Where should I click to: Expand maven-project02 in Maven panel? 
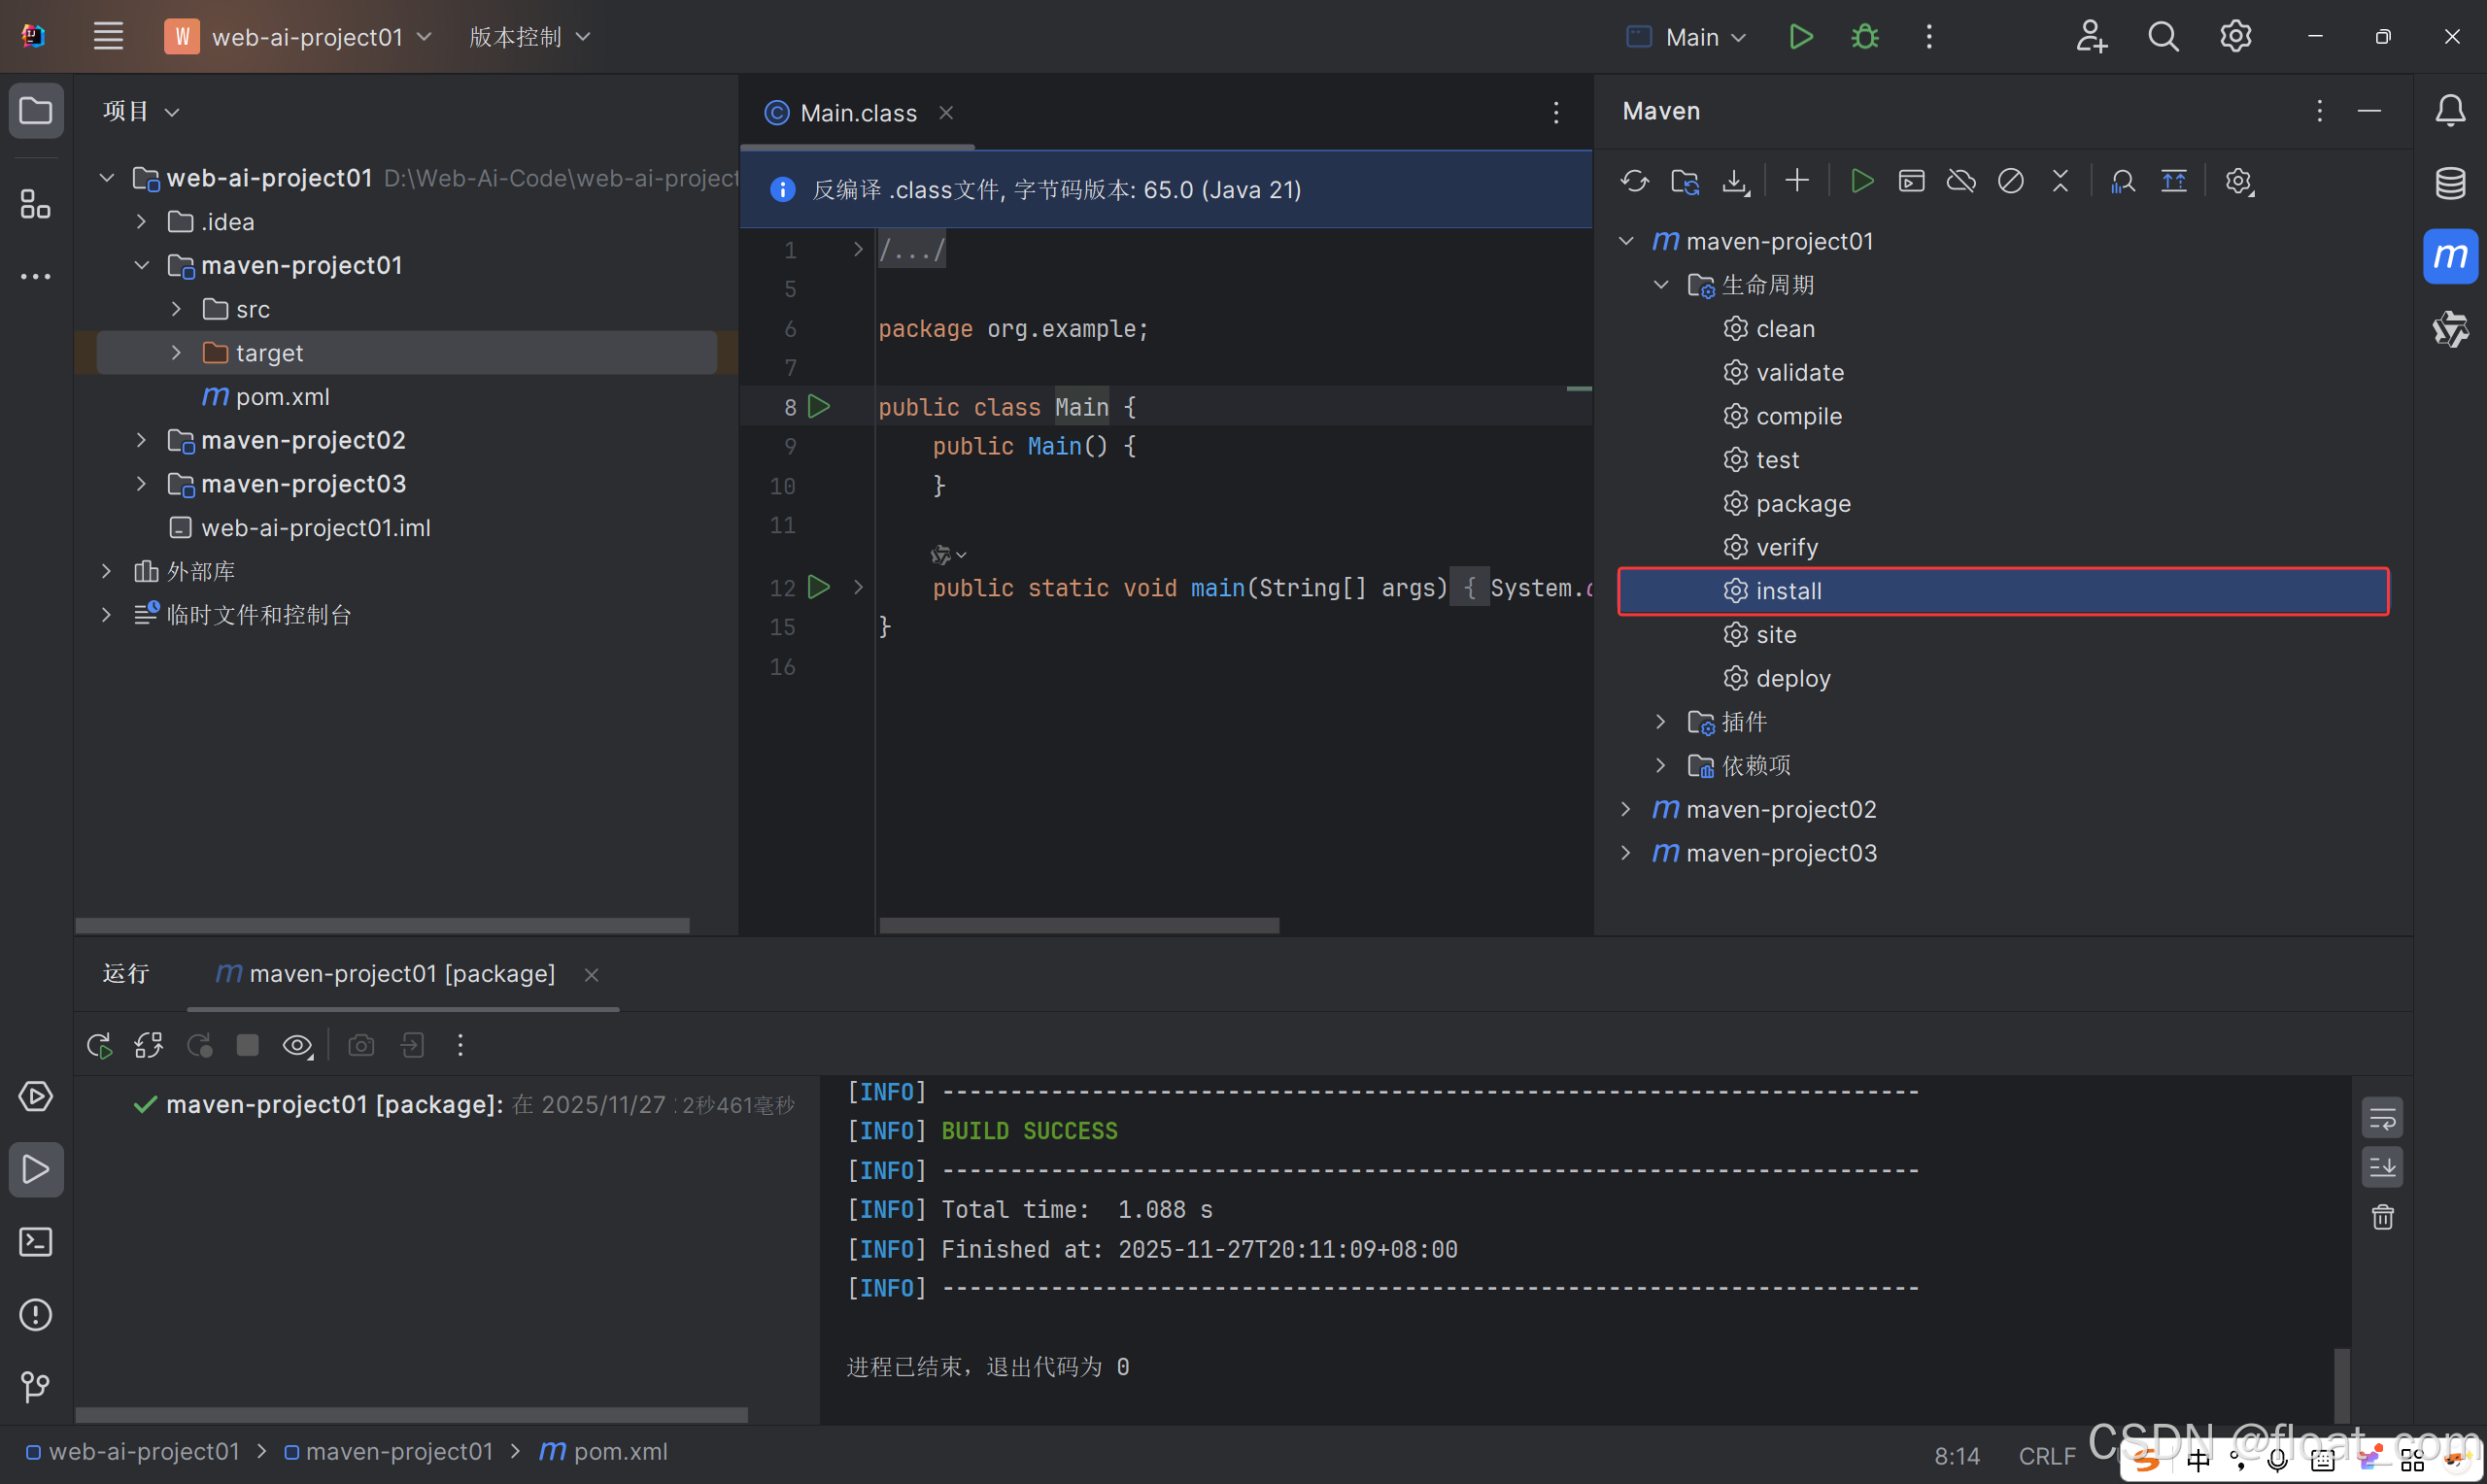tap(1626, 809)
